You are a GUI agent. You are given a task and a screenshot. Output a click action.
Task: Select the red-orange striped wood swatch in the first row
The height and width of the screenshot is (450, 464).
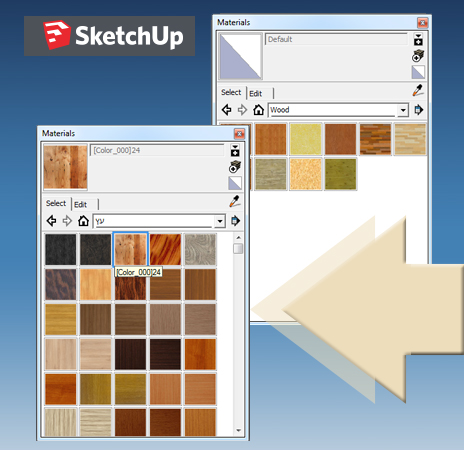[165, 249]
